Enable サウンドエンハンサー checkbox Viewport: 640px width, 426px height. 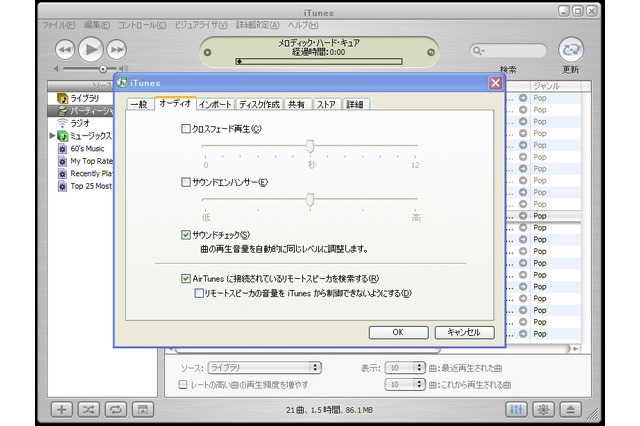coord(185,182)
